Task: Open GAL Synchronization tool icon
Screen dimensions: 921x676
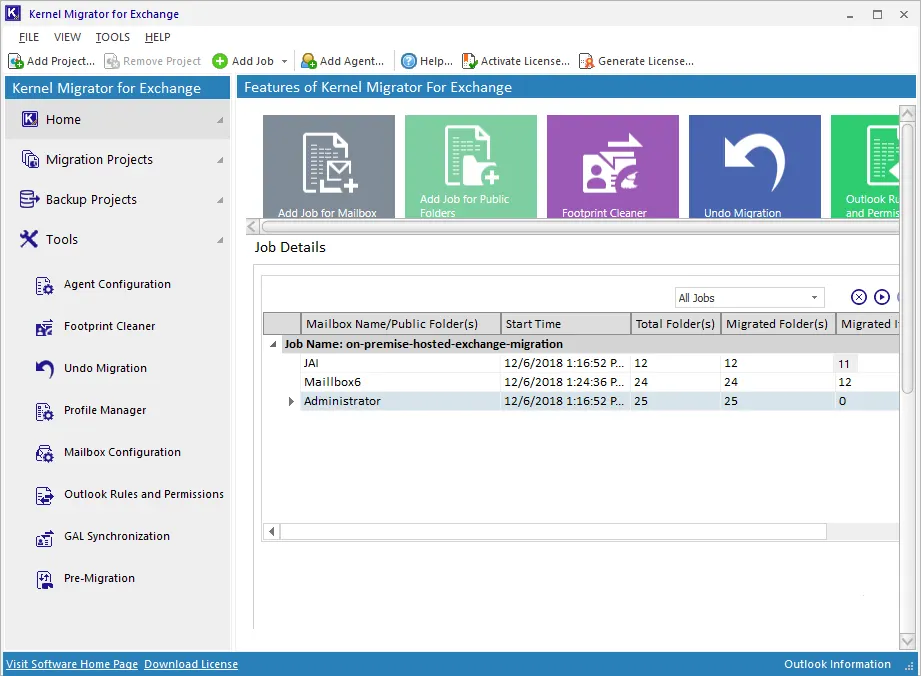Action: click(45, 538)
